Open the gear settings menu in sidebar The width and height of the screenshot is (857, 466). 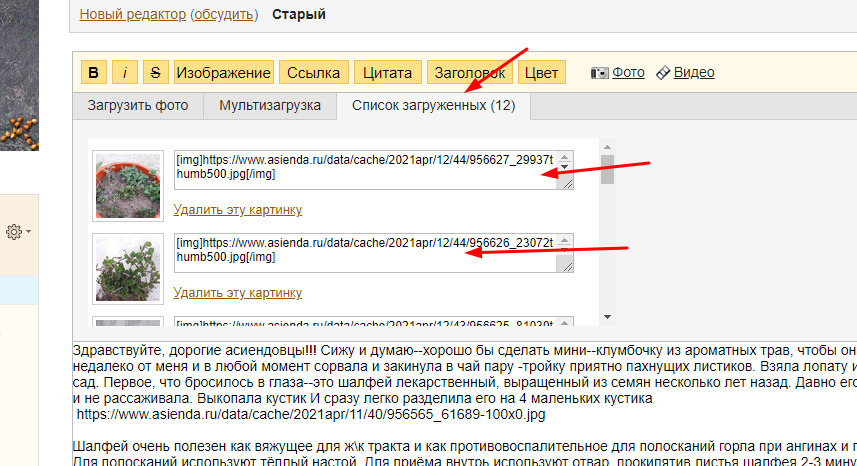pos(18,232)
